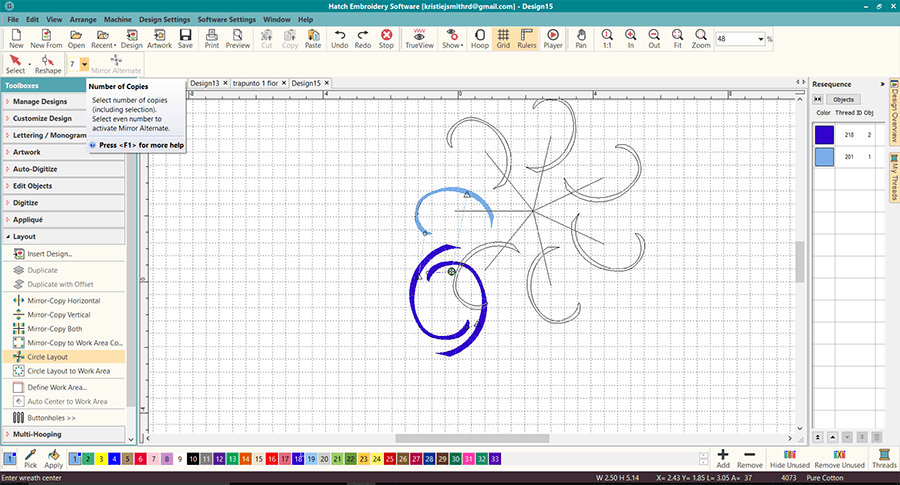This screenshot has width=900, height=485.
Task: Toggle the Hoop display
Action: [480, 38]
